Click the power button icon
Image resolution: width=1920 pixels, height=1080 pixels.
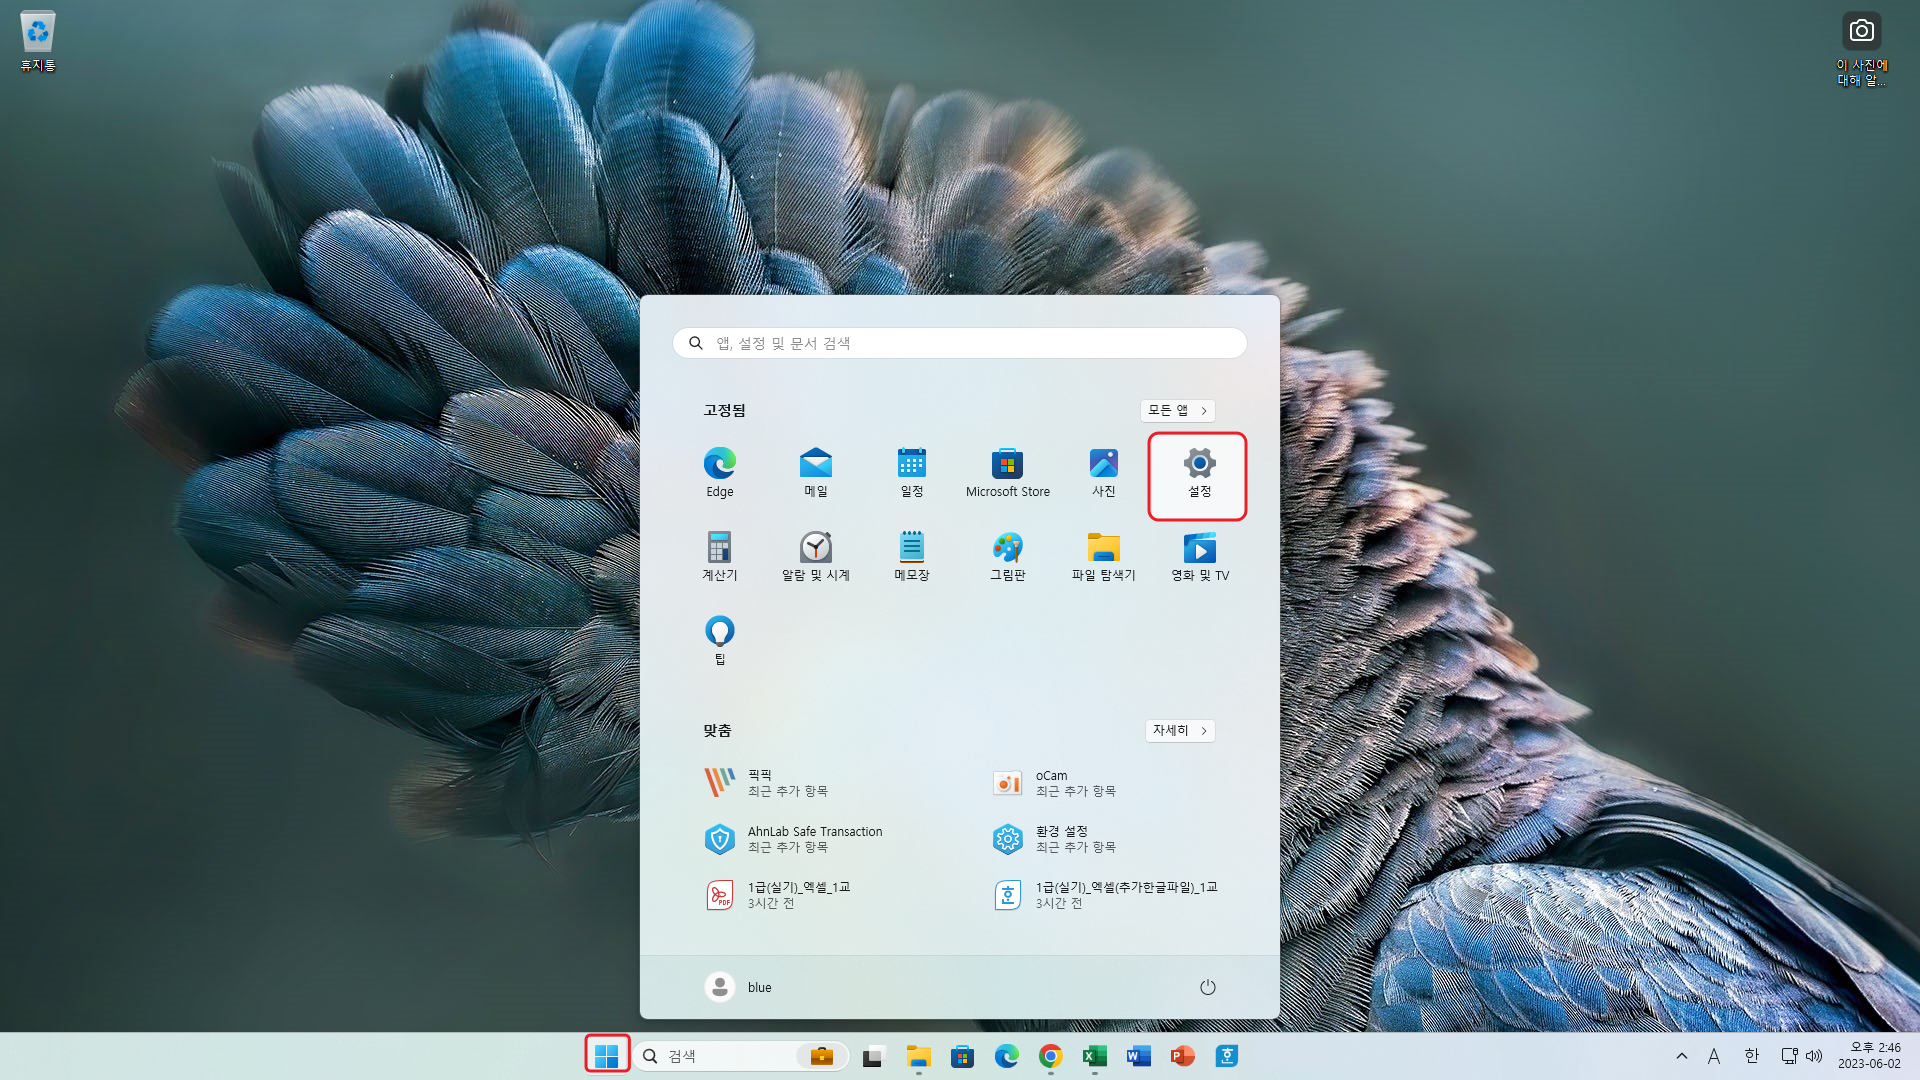tap(1207, 987)
